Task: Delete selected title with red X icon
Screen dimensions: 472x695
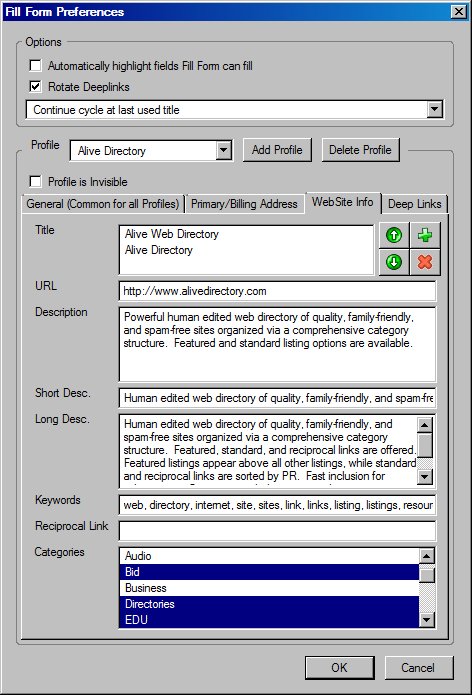Action: tap(425, 262)
